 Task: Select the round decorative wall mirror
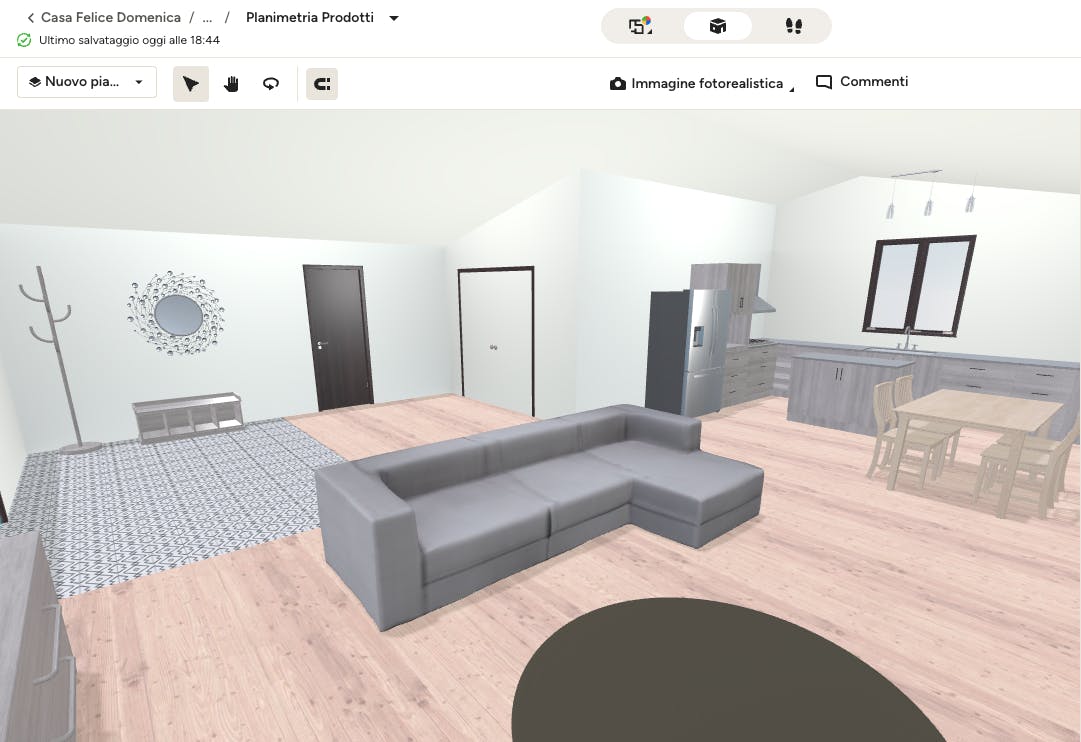[176, 314]
